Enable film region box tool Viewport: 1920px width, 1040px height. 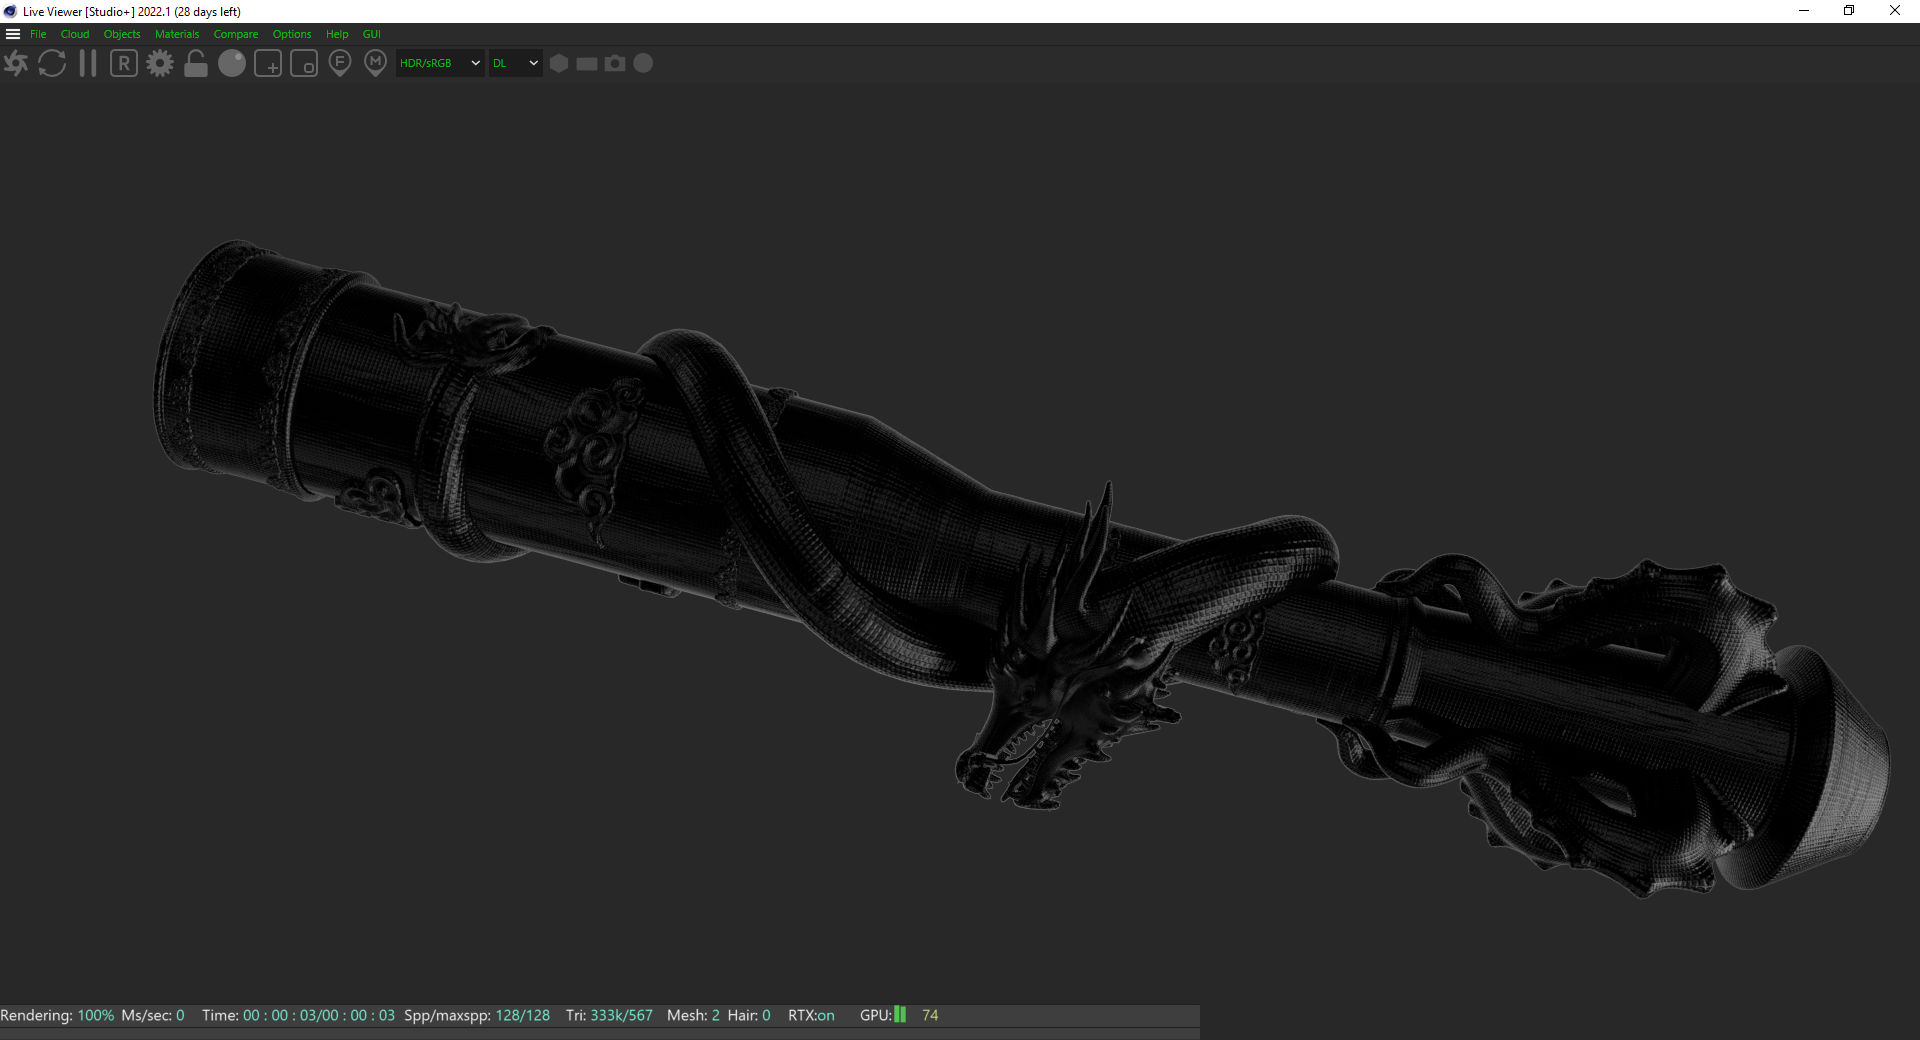click(x=304, y=64)
